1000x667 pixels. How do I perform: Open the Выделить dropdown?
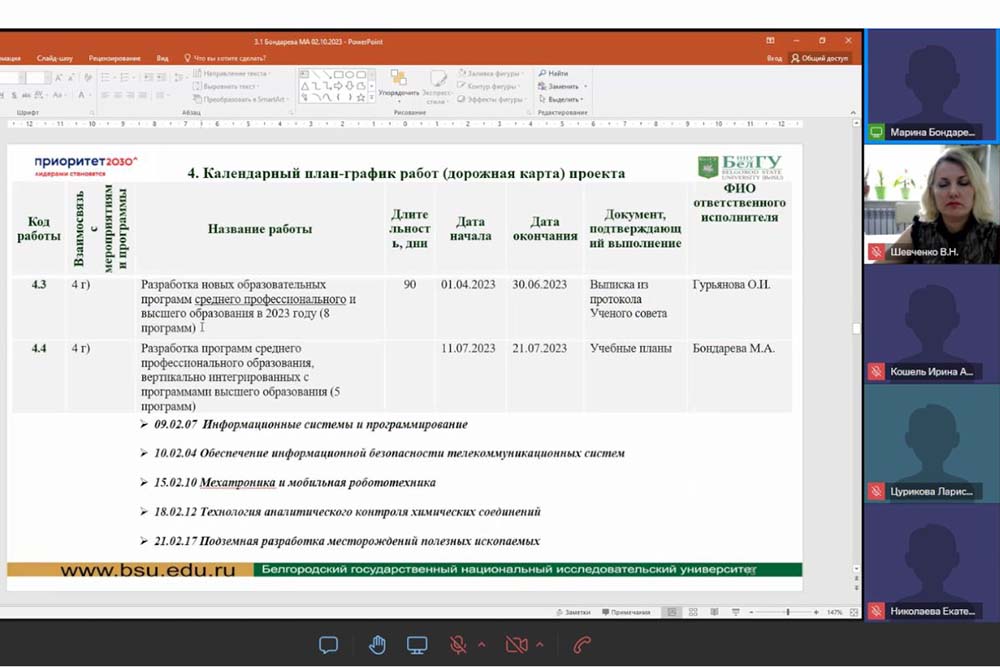click(564, 99)
